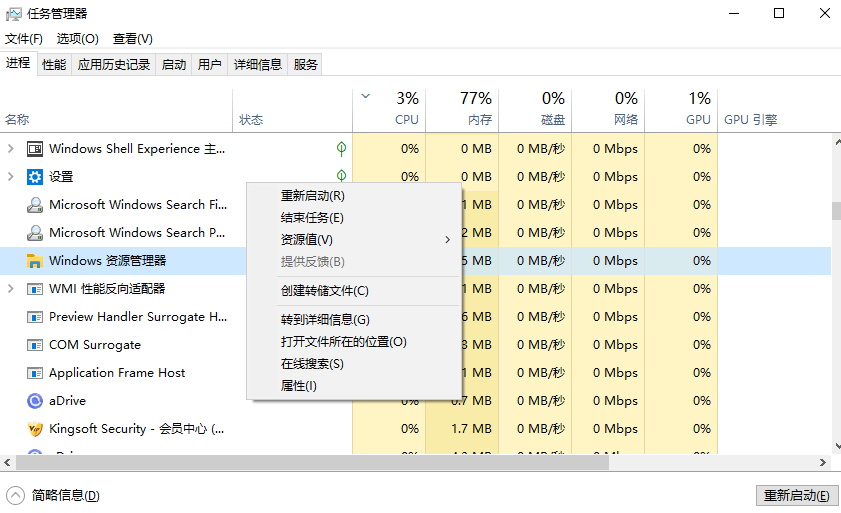Click the vertical scrollbar up arrow
The height and width of the screenshot is (513, 841).
pyautogui.click(x=837, y=142)
